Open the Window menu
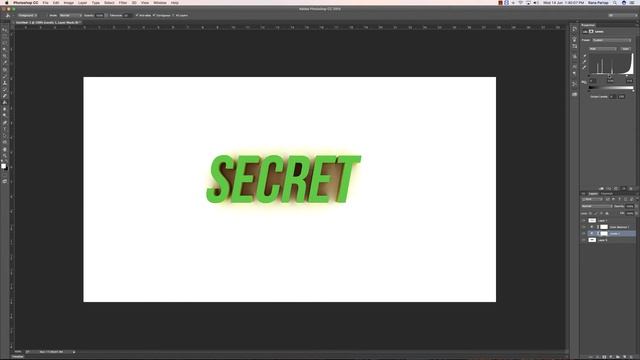Viewport: 640px width, 360px height. coord(160,2)
